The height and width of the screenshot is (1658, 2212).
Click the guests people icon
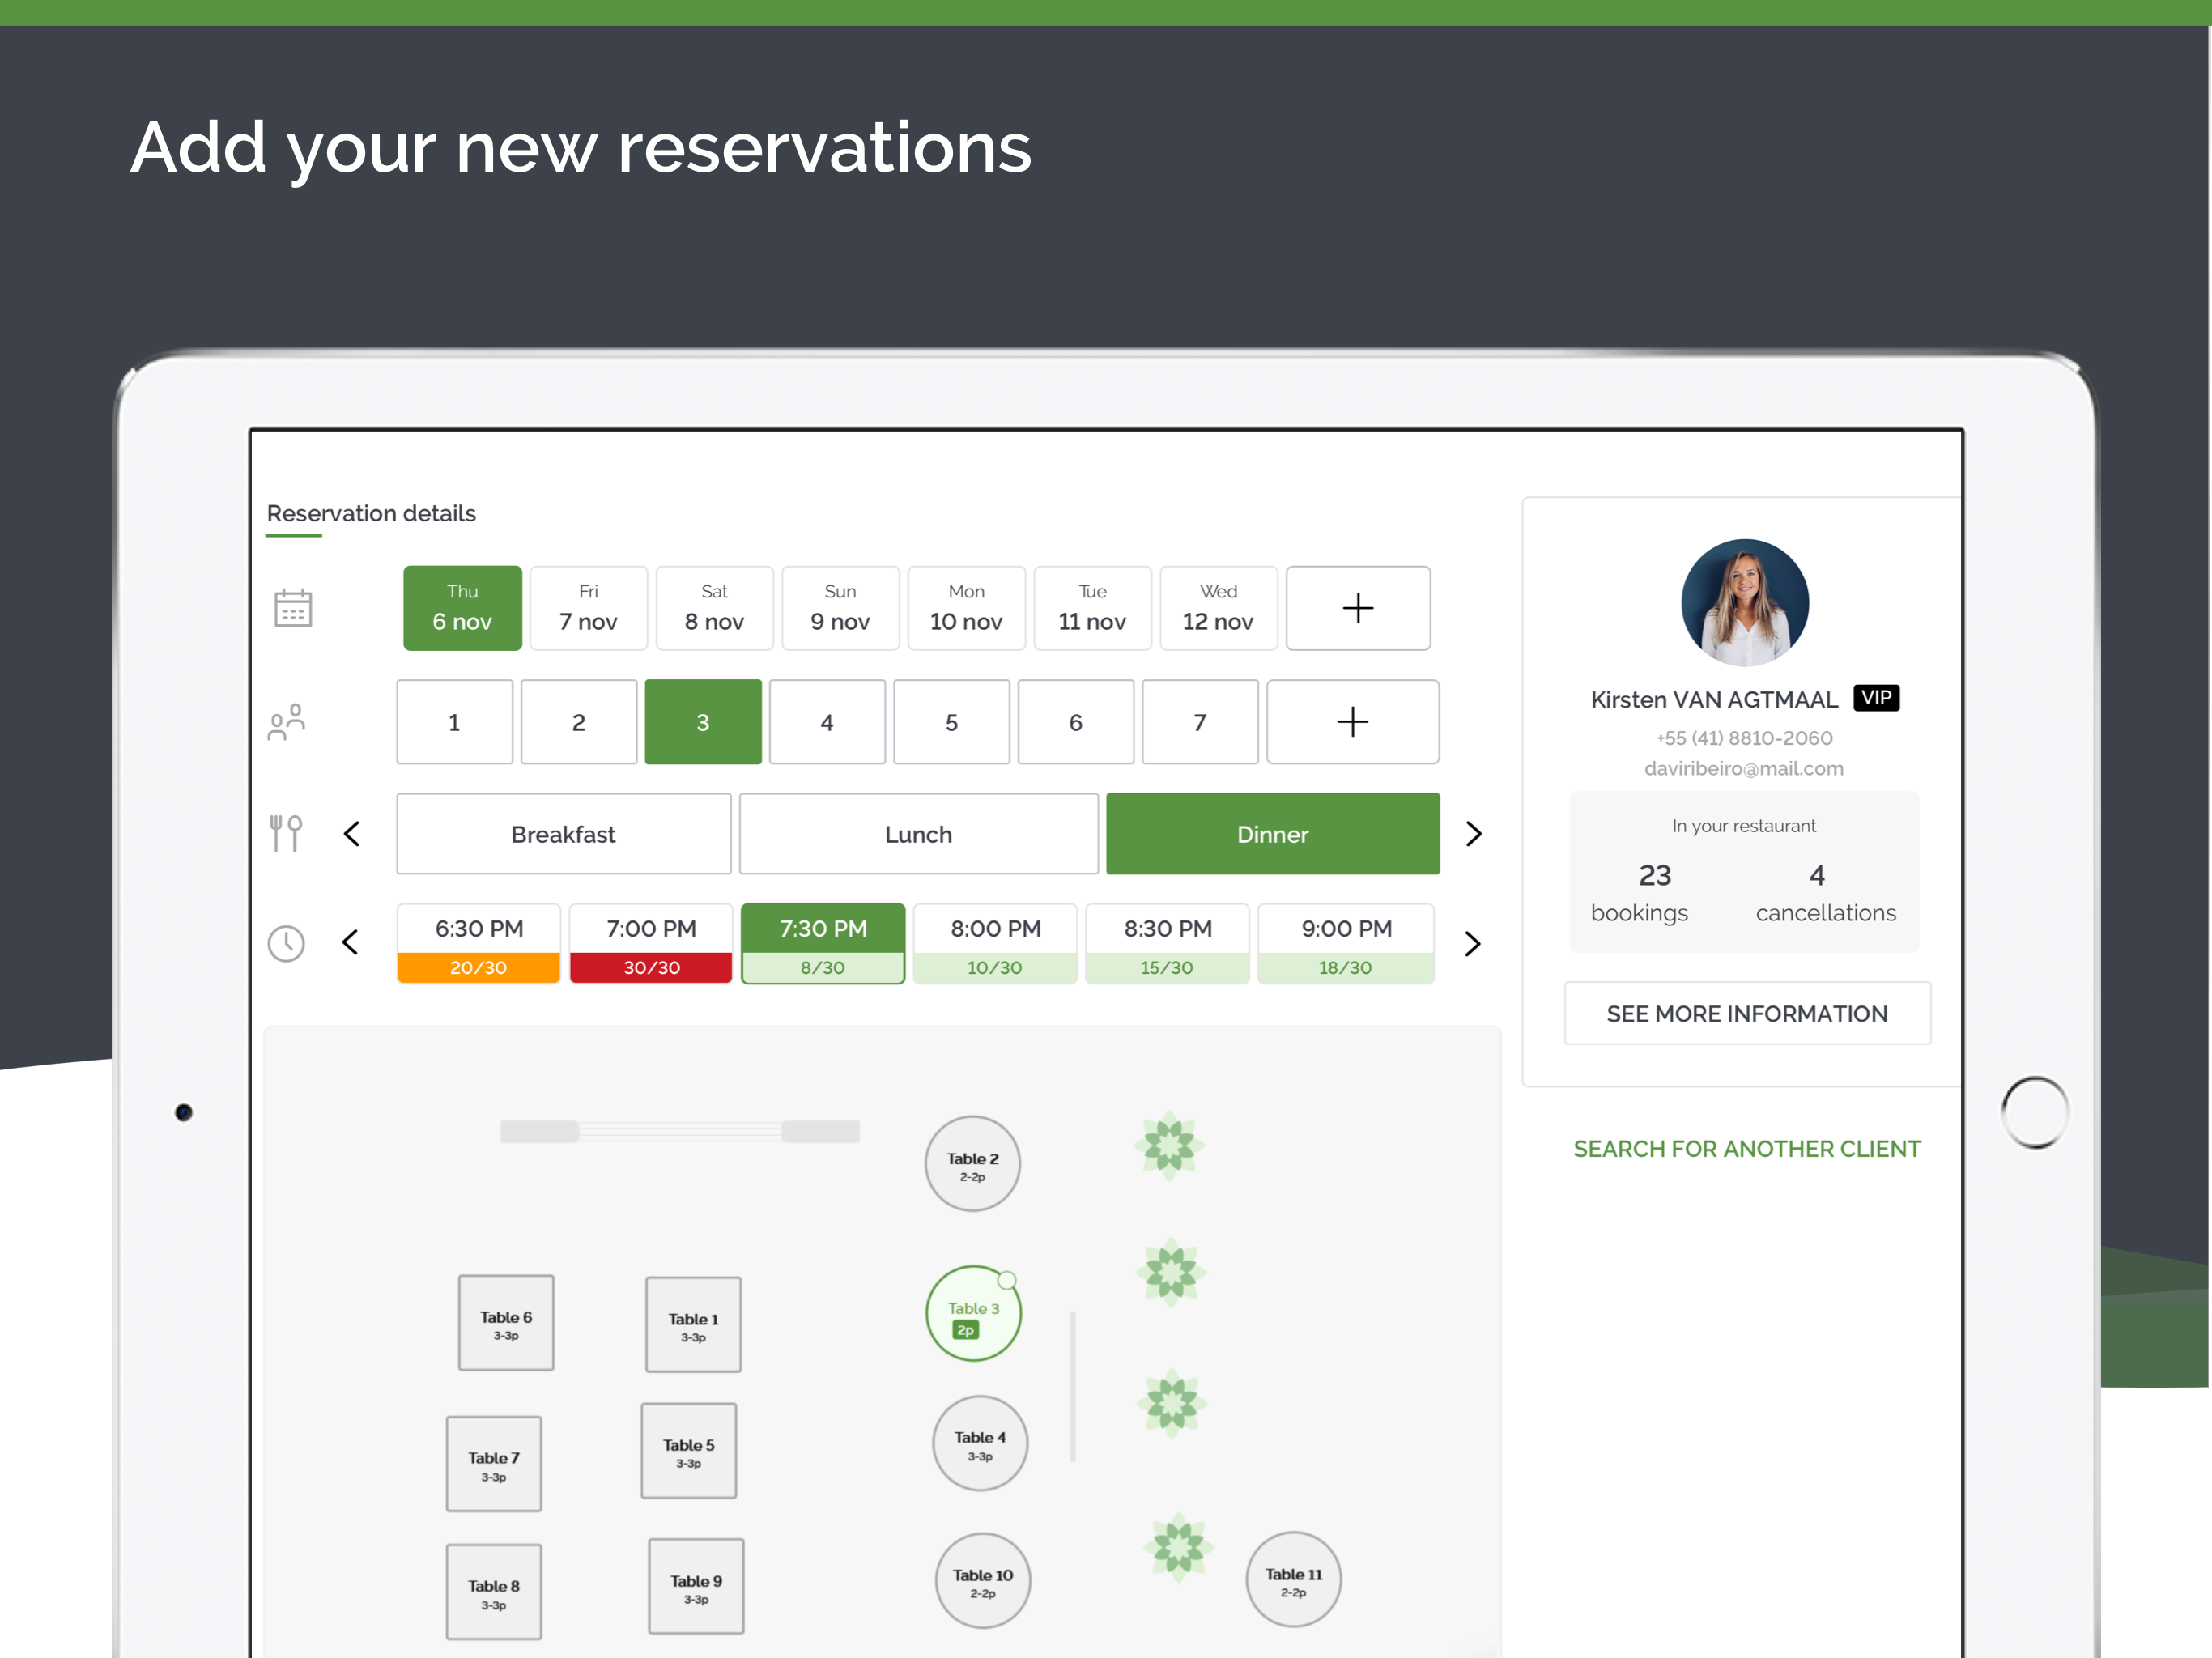click(x=287, y=722)
